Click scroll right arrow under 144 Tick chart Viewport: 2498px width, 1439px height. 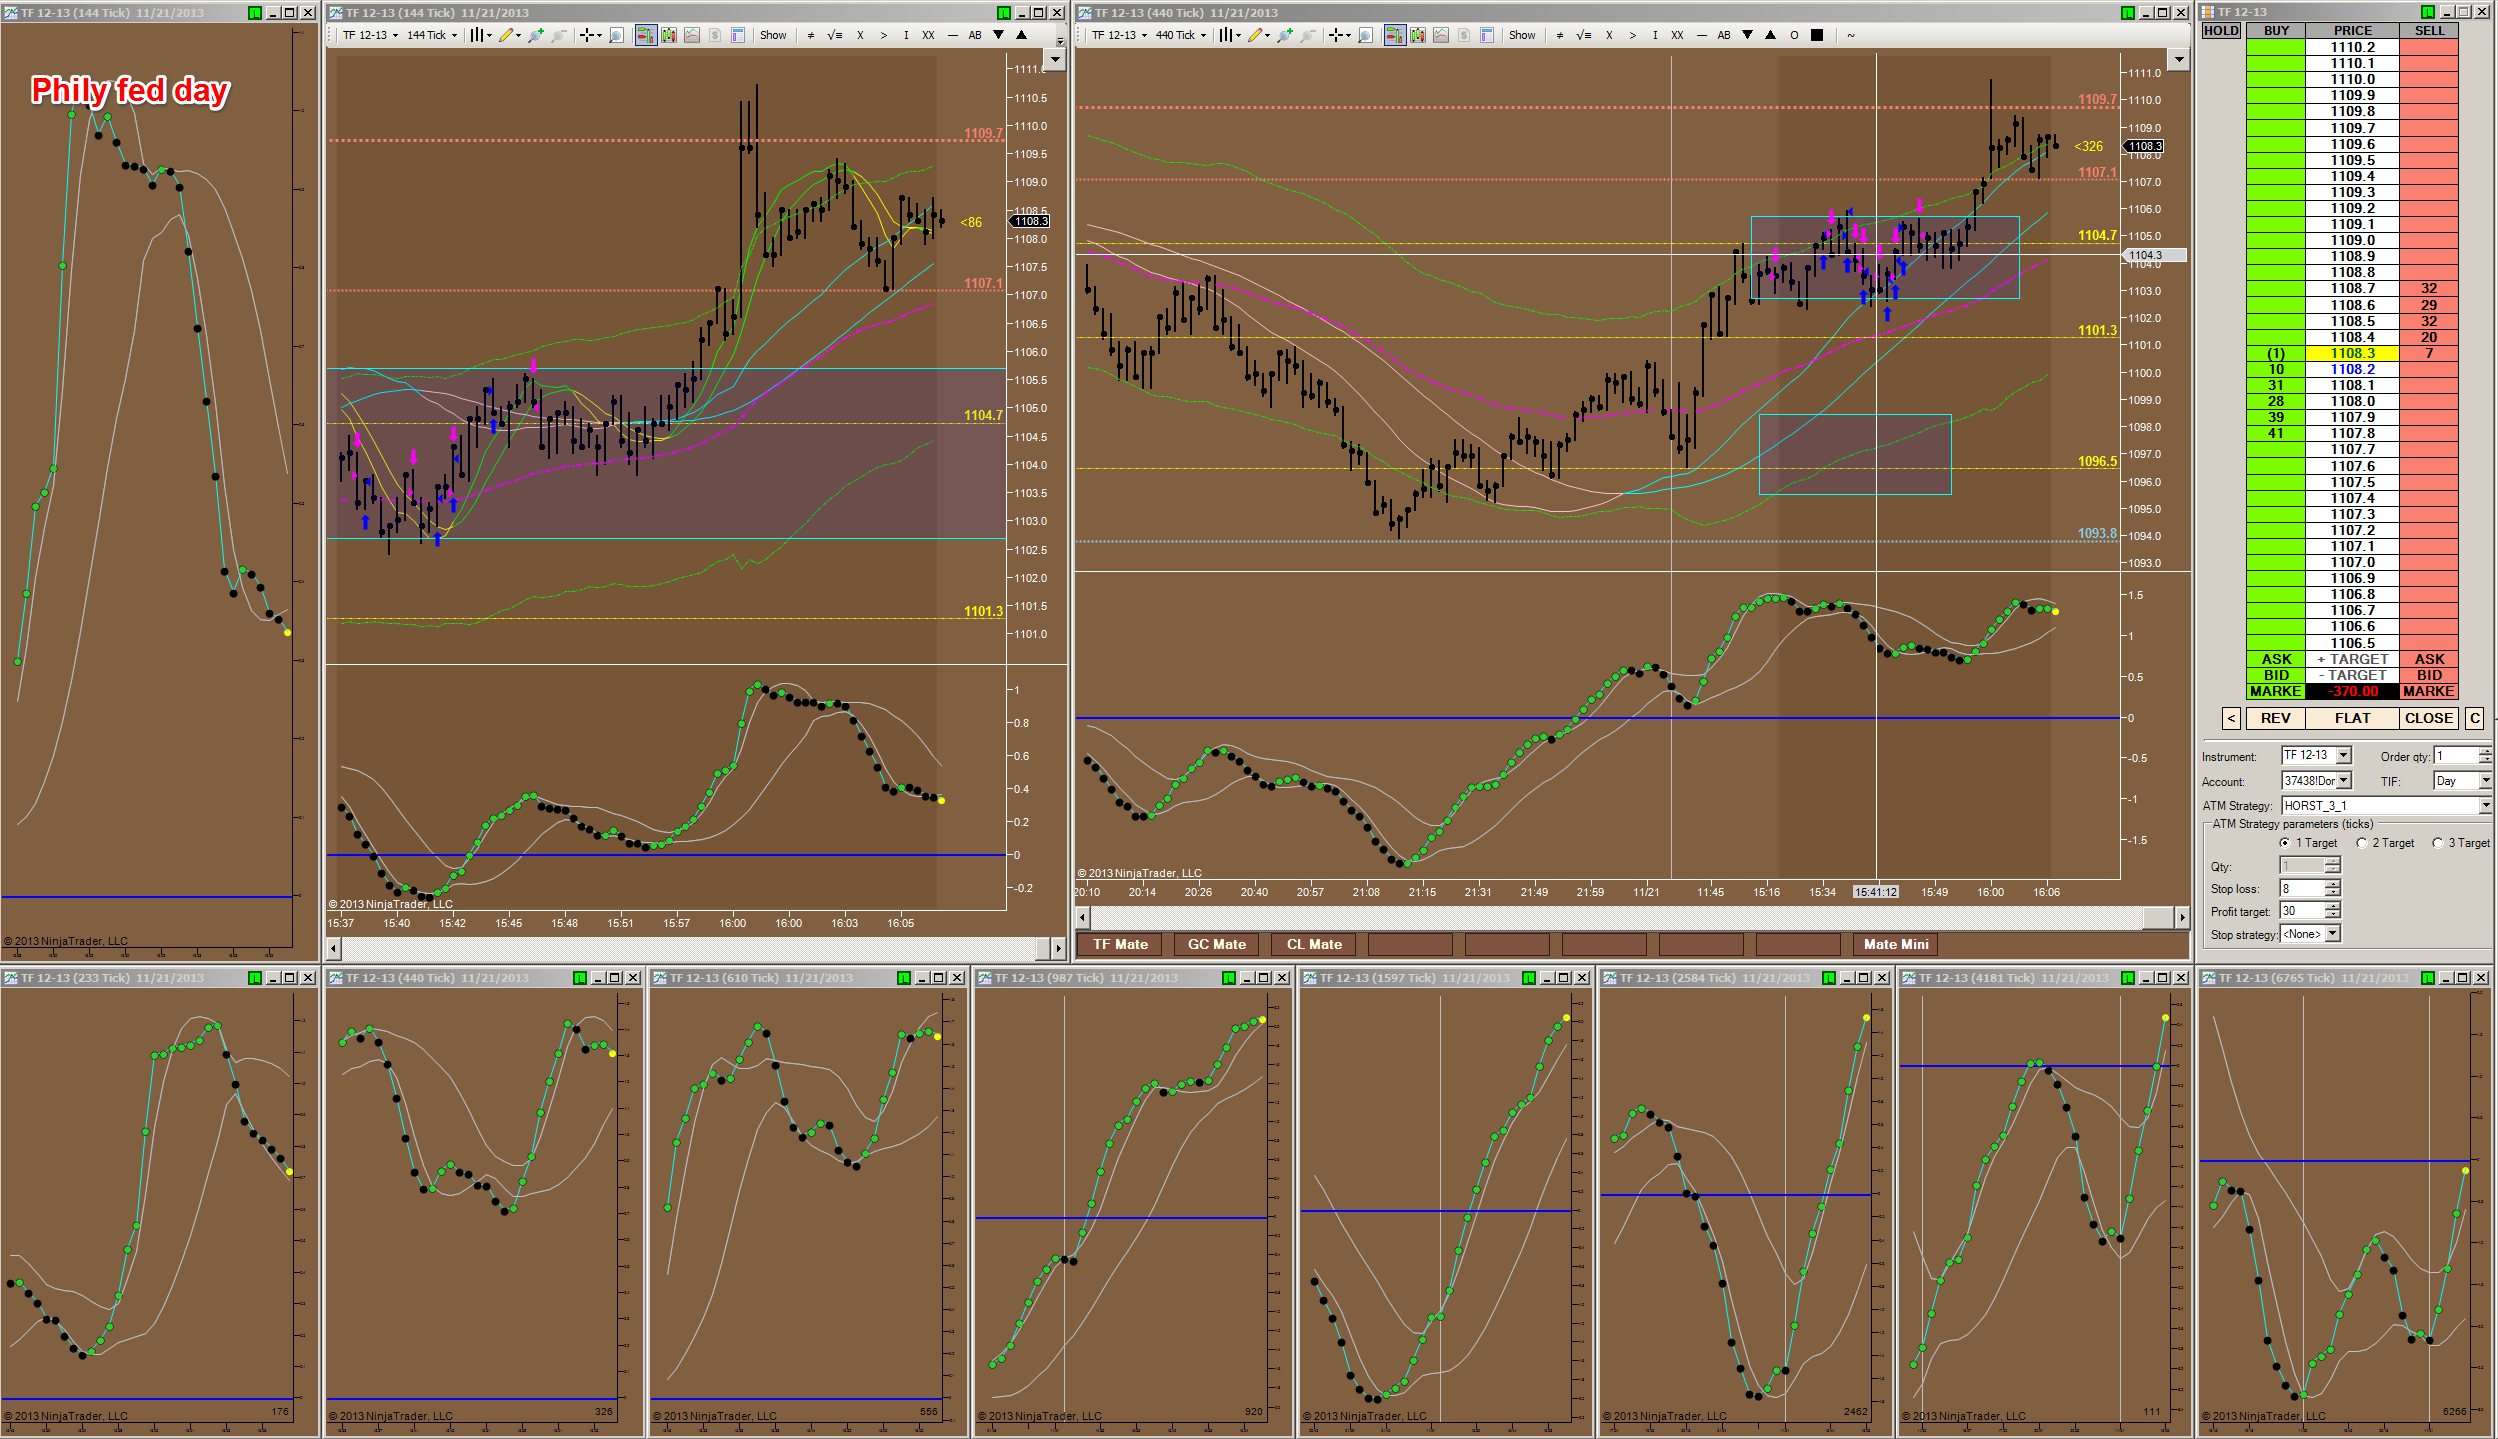[x=1058, y=947]
